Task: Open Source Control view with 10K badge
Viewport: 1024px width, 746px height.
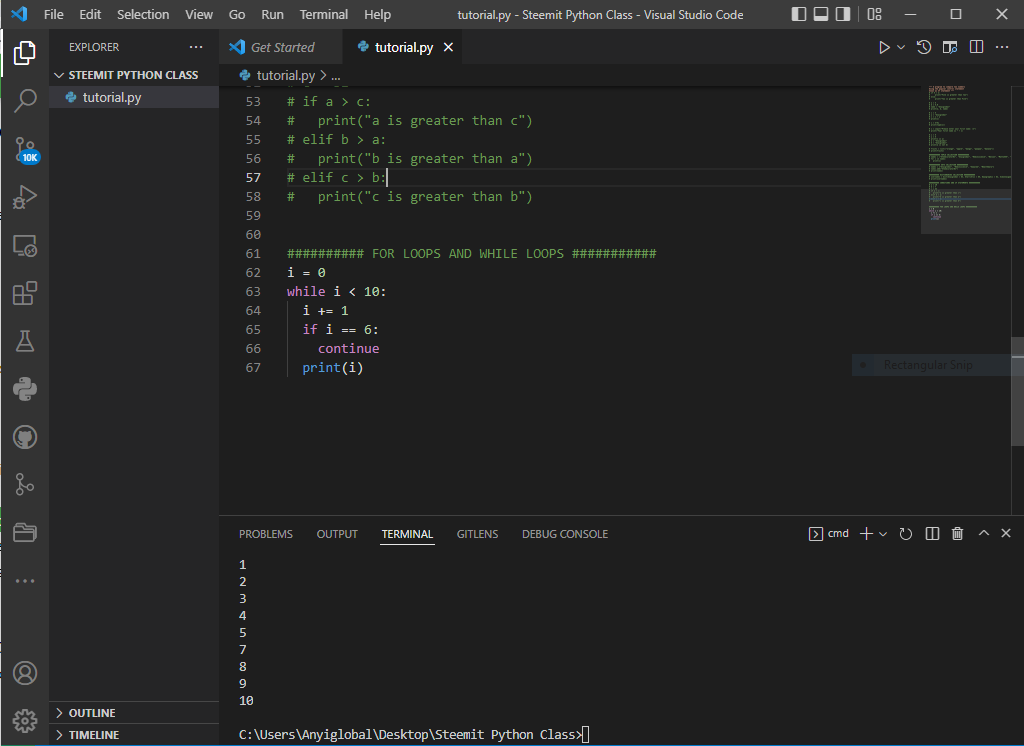Action: point(24,150)
